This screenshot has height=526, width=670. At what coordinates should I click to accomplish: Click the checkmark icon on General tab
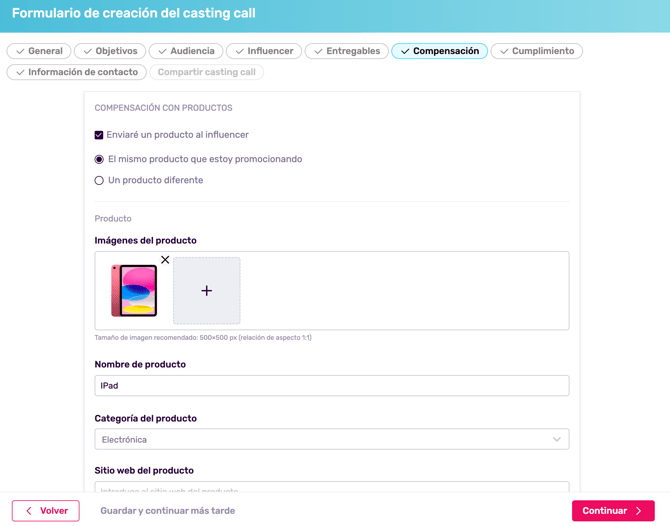tap(20, 51)
